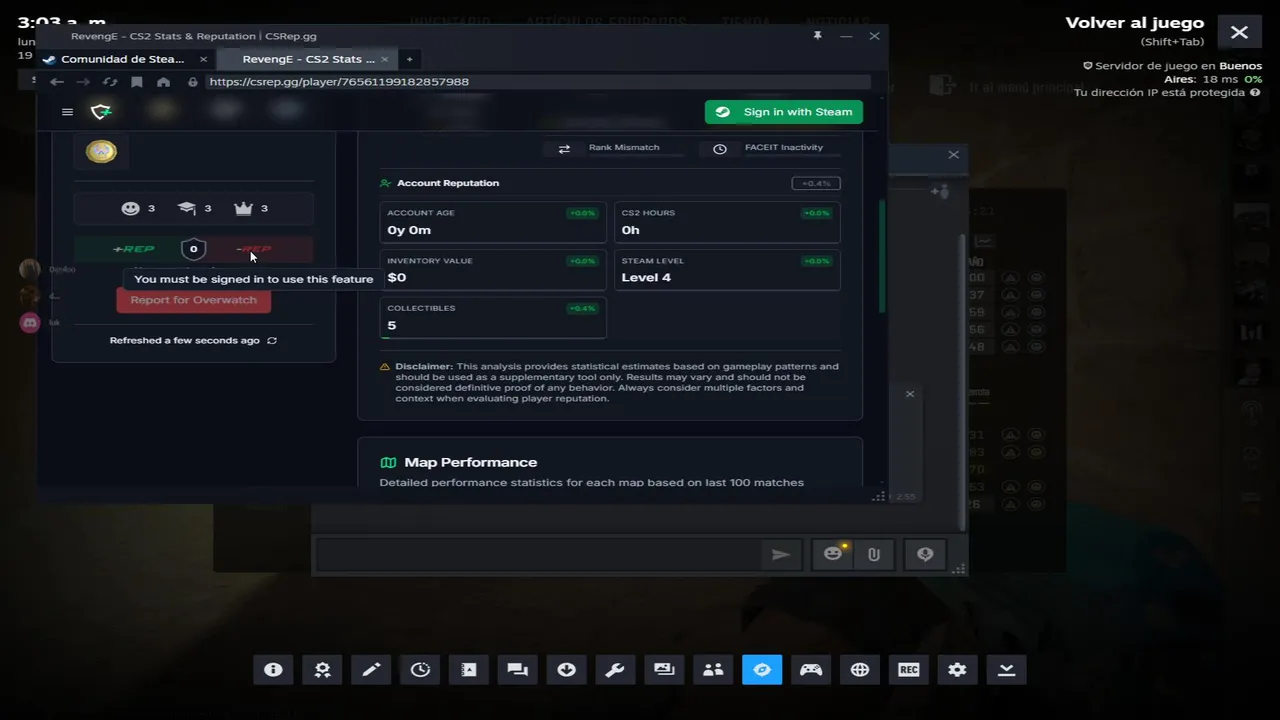Close the friends chat window

[953, 155]
